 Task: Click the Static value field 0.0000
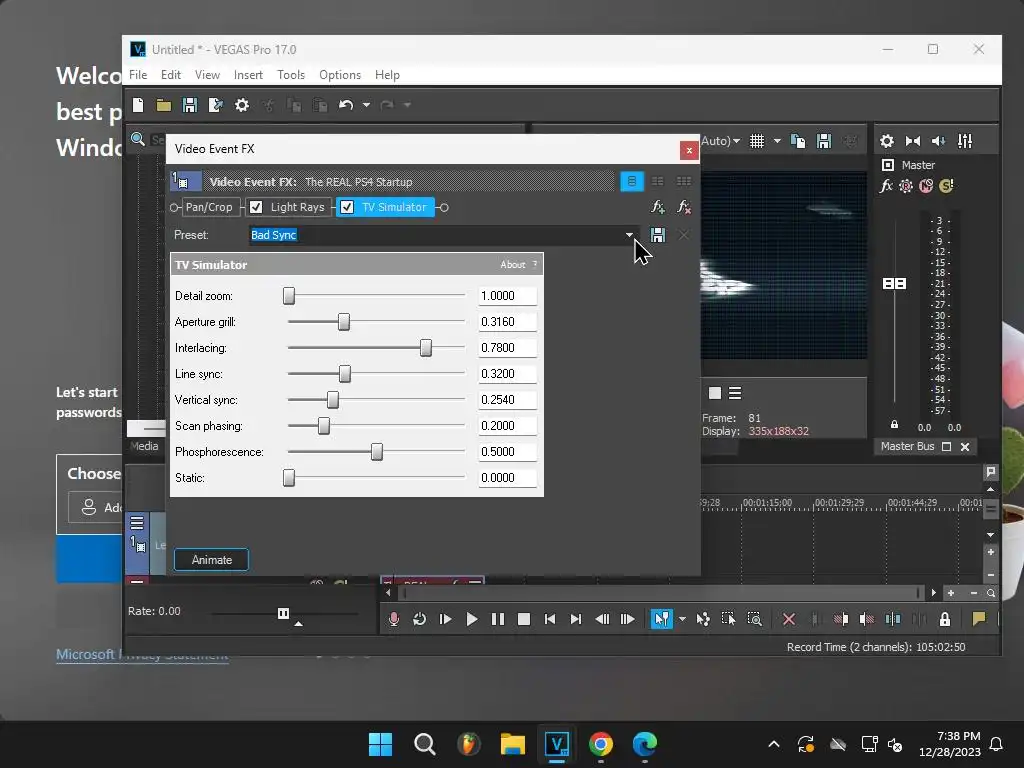pyautogui.click(x=507, y=478)
